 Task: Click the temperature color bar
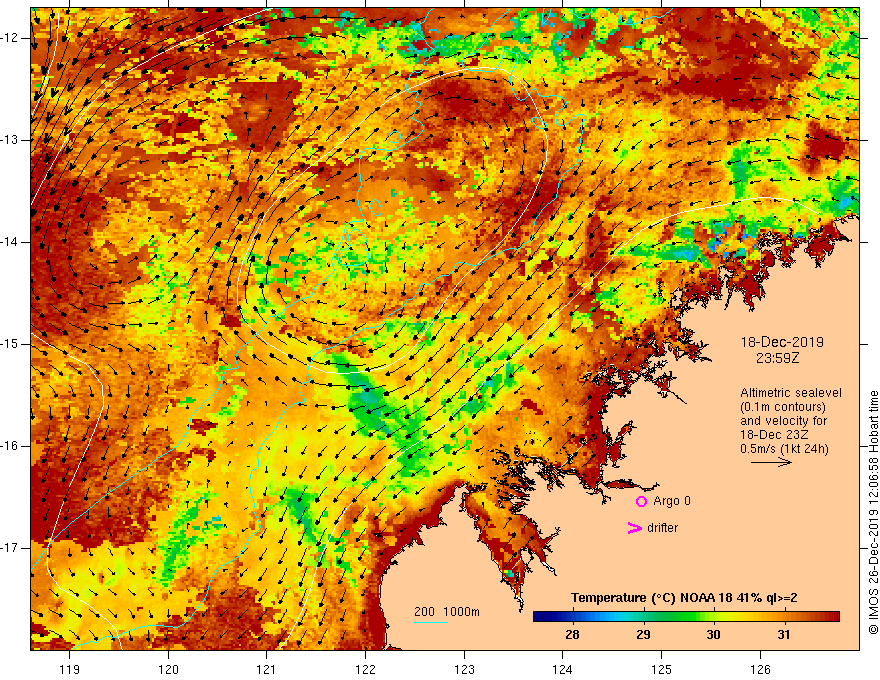pyautogui.click(x=686, y=617)
